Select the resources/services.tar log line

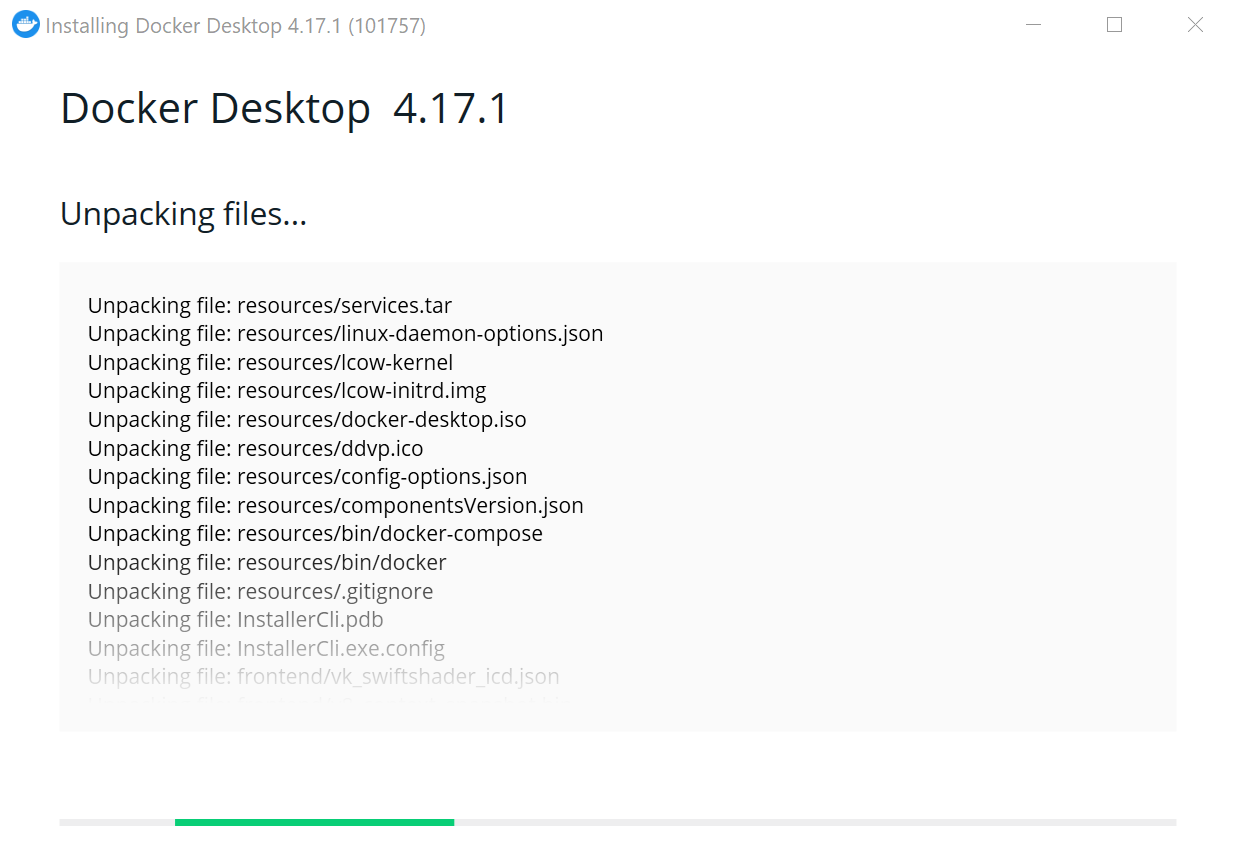point(270,305)
